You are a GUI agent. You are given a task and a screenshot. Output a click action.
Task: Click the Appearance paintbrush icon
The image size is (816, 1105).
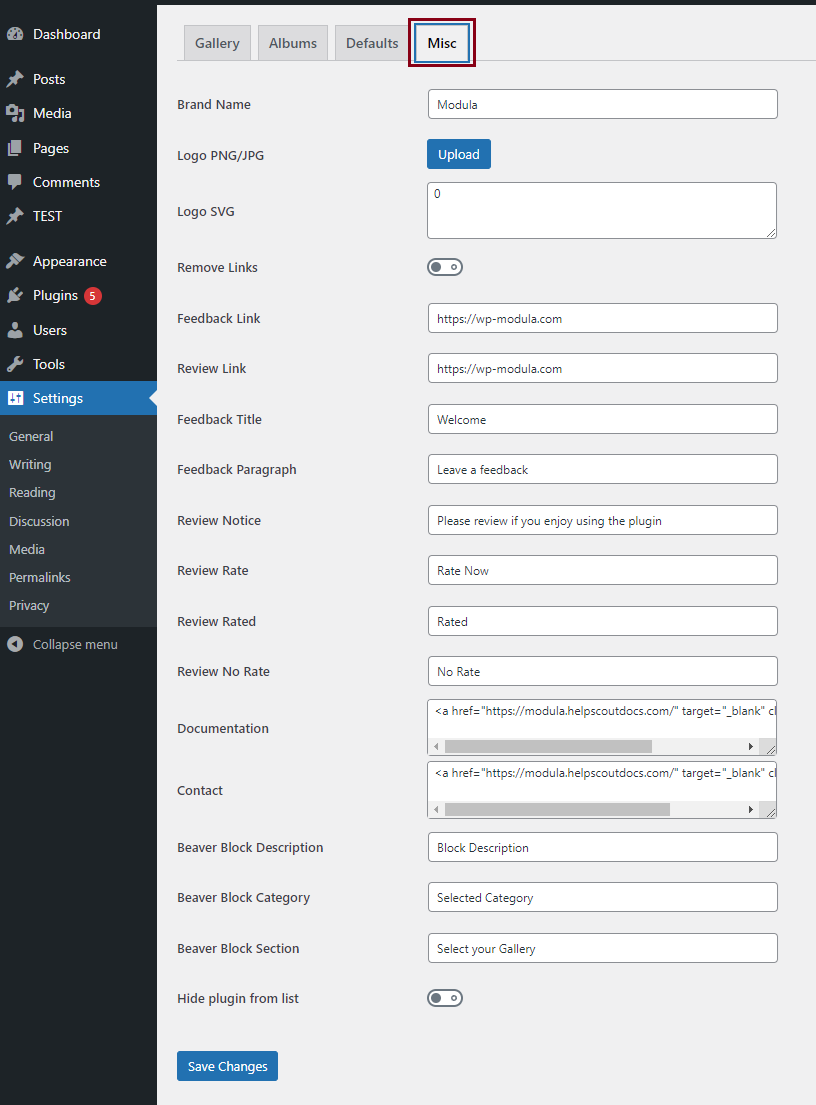click(15, 261)
